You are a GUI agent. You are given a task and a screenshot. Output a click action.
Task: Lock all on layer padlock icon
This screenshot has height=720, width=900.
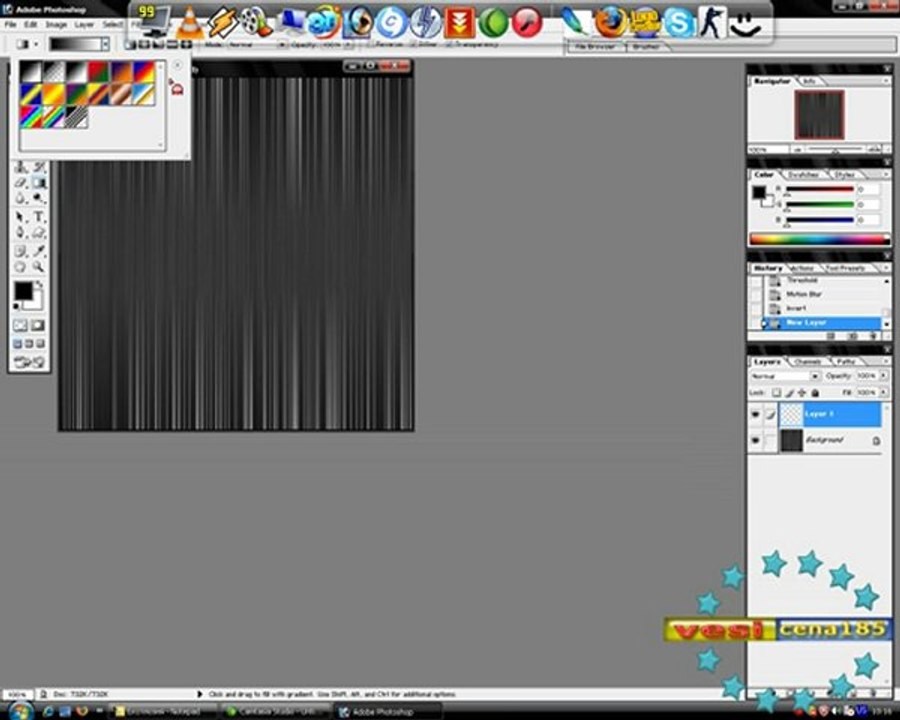click(815, 393)
